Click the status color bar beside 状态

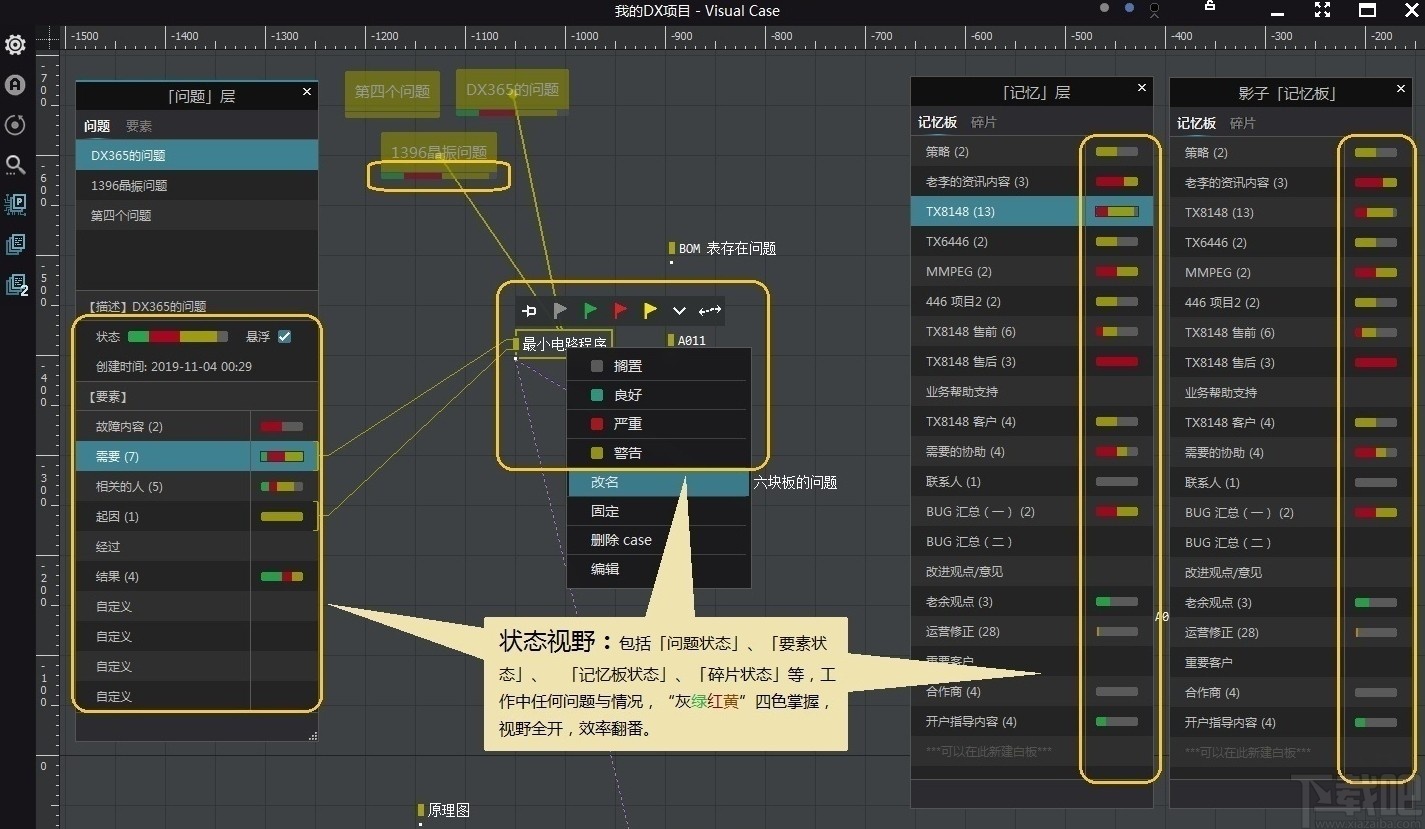click(178, 337)
